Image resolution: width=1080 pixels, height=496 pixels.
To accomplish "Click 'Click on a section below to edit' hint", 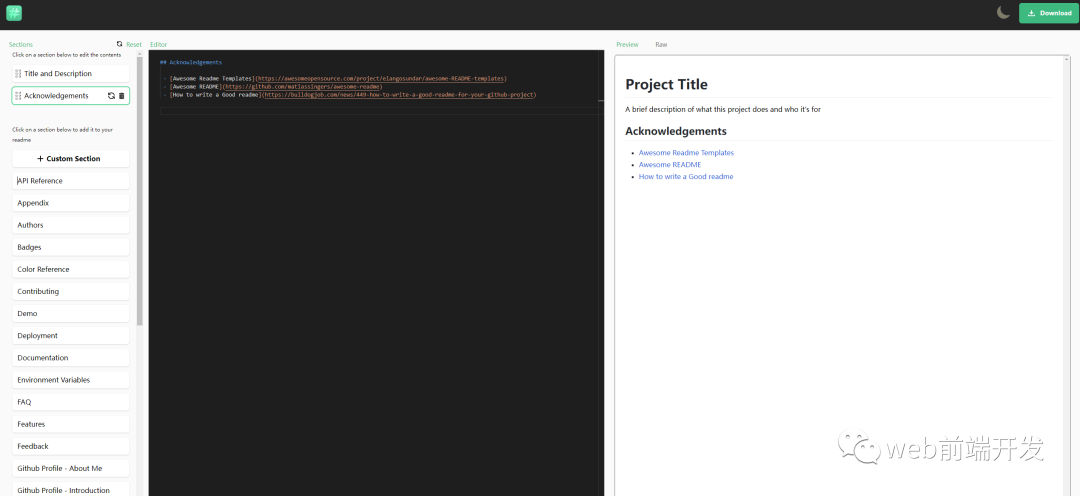I will coord(67,55).
